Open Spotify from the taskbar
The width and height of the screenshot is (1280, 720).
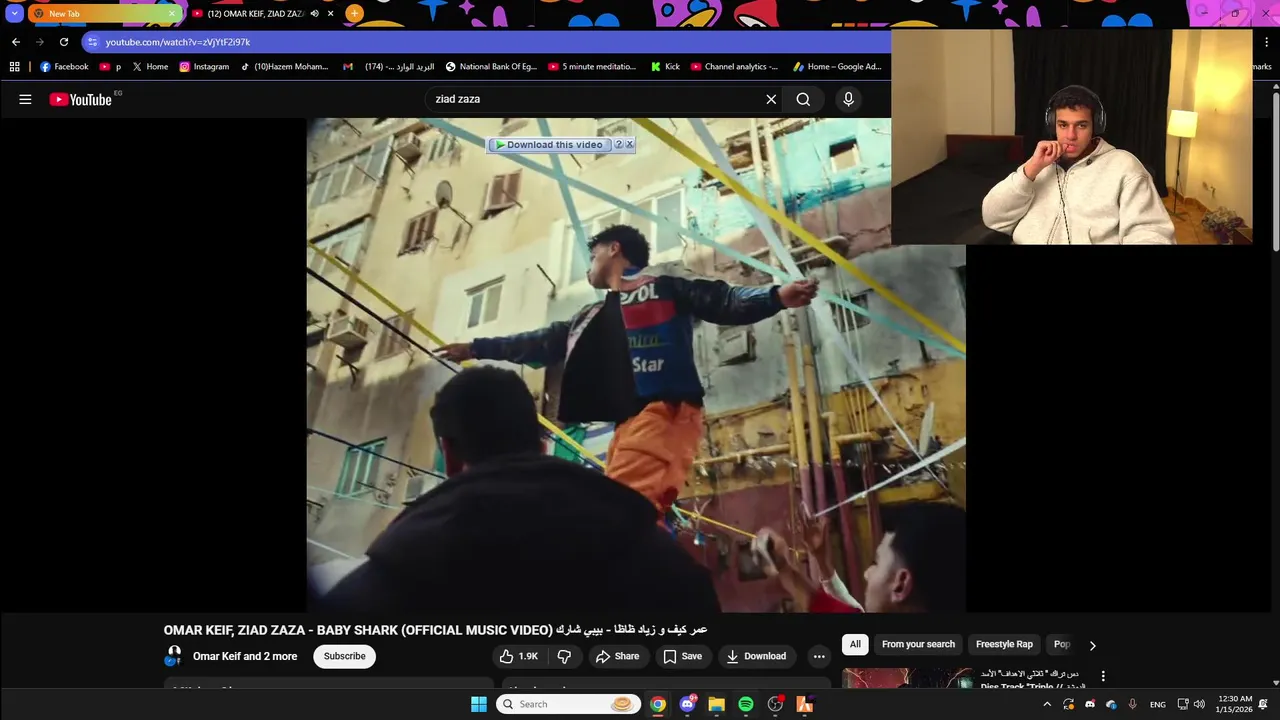(745, 704)
